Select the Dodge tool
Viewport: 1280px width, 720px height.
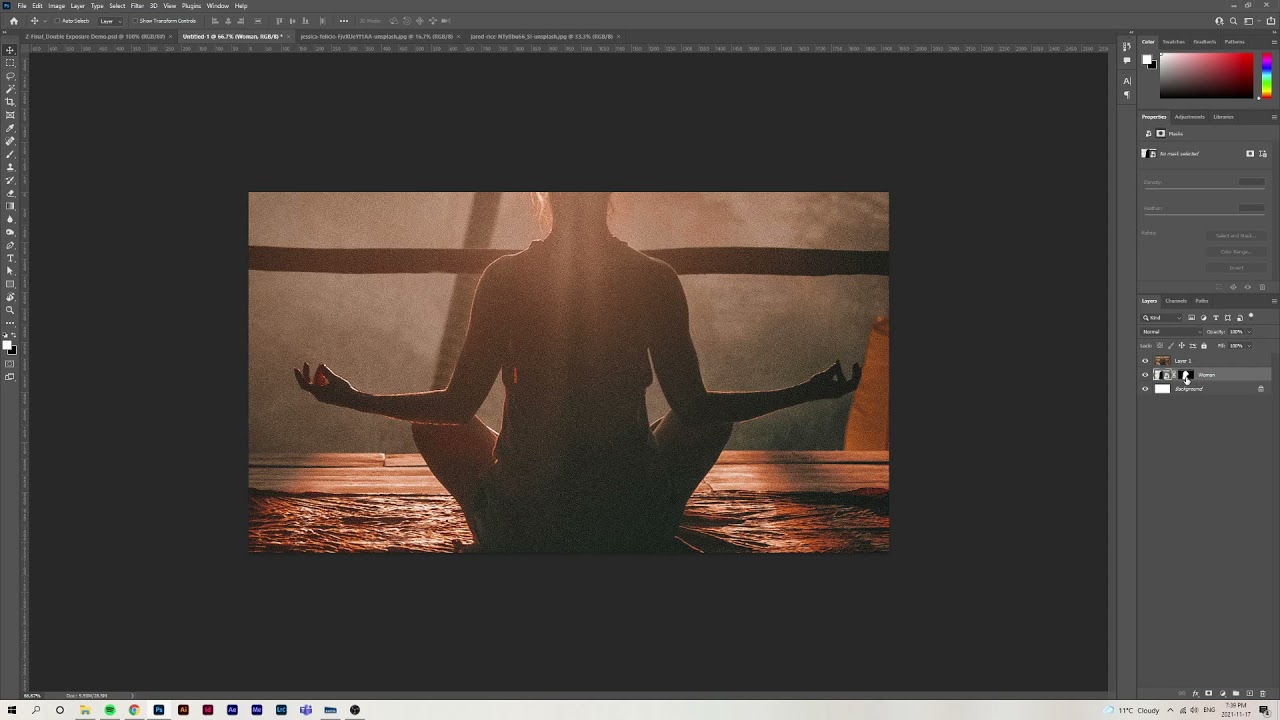click(10, 232)
